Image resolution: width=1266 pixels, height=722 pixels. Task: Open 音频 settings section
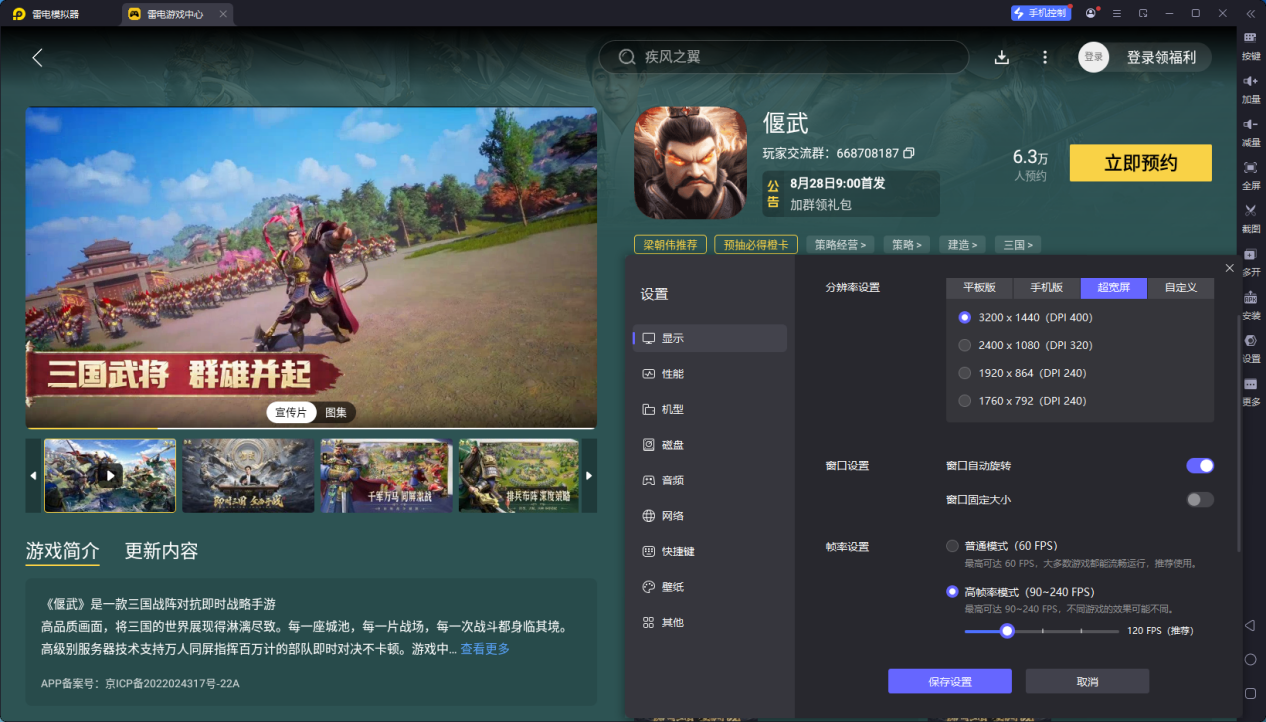coord(711,480)
